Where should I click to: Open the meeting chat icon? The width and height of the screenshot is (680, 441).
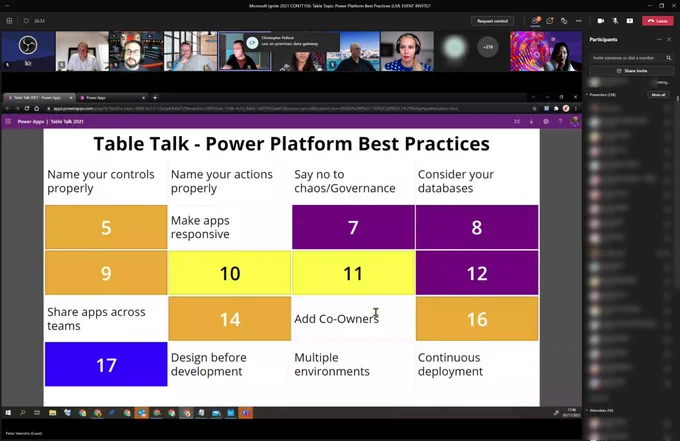point(550,21)
